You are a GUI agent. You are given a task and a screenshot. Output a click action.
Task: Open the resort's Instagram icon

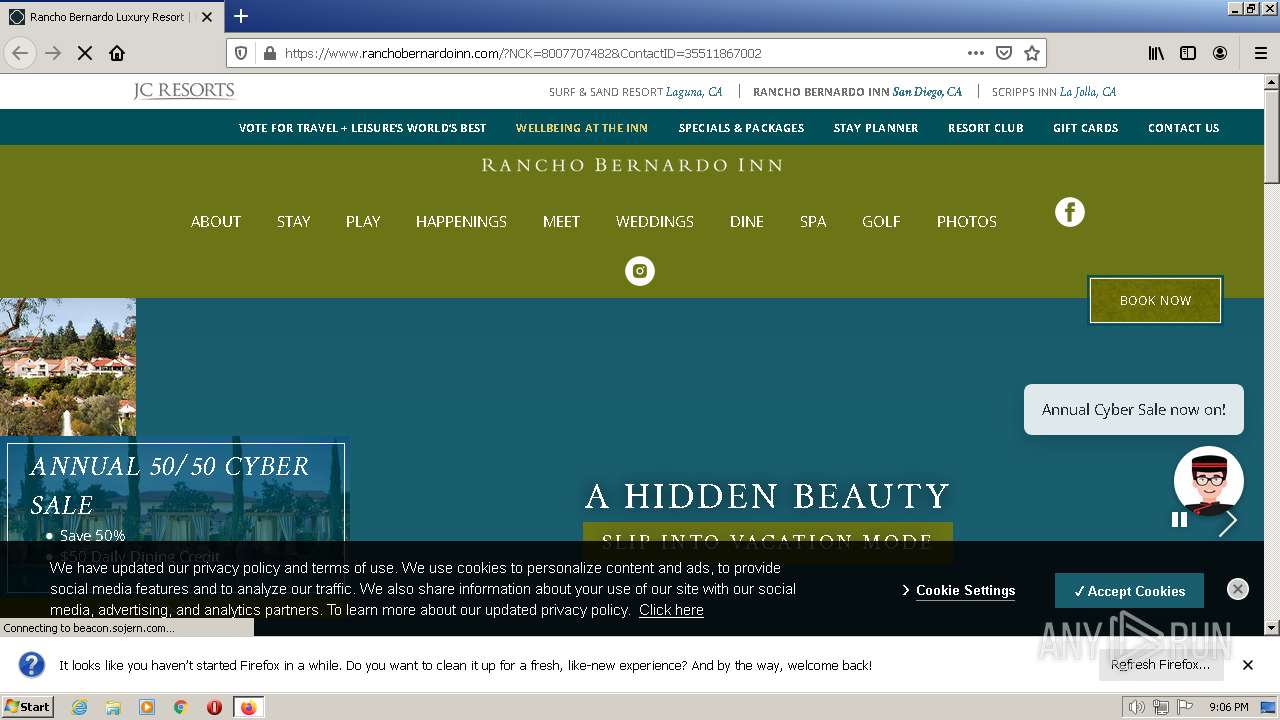coord(640,271)
